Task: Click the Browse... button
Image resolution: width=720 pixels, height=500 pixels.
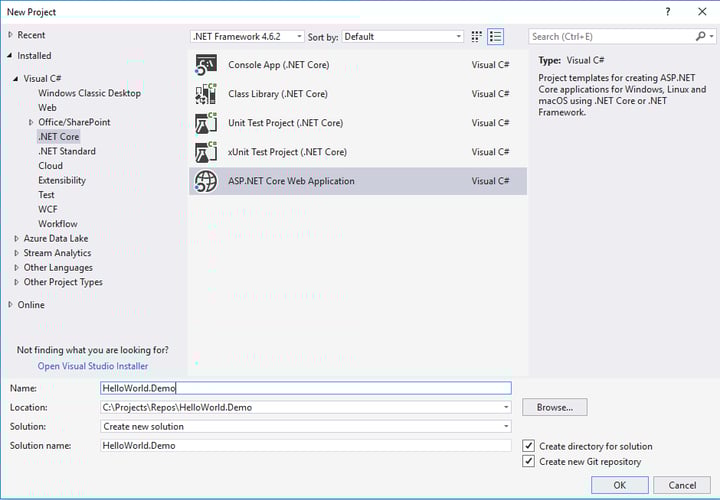Action: (555, 407)
